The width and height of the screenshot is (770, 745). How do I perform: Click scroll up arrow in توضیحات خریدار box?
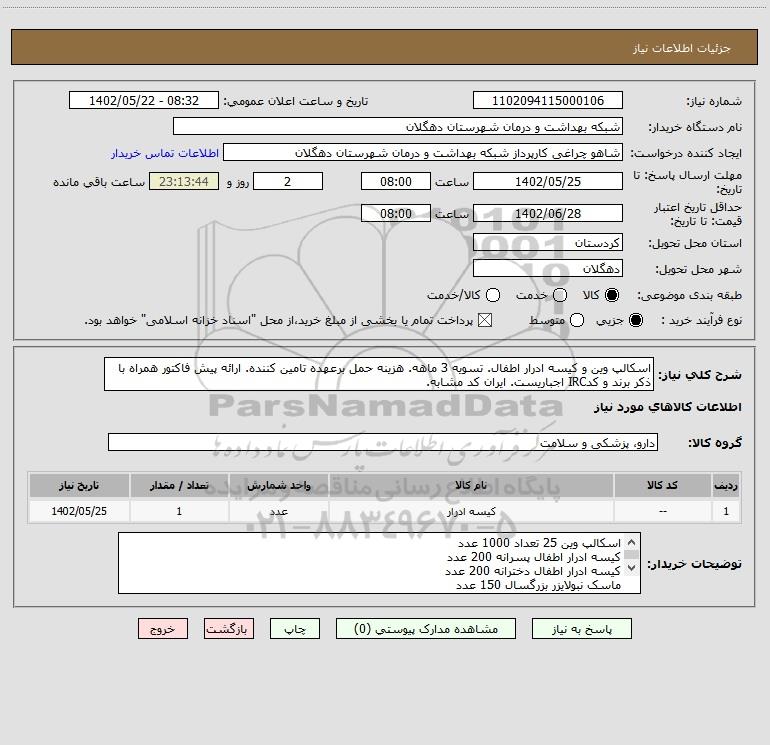pyautogui.click(x=632, y=543)
